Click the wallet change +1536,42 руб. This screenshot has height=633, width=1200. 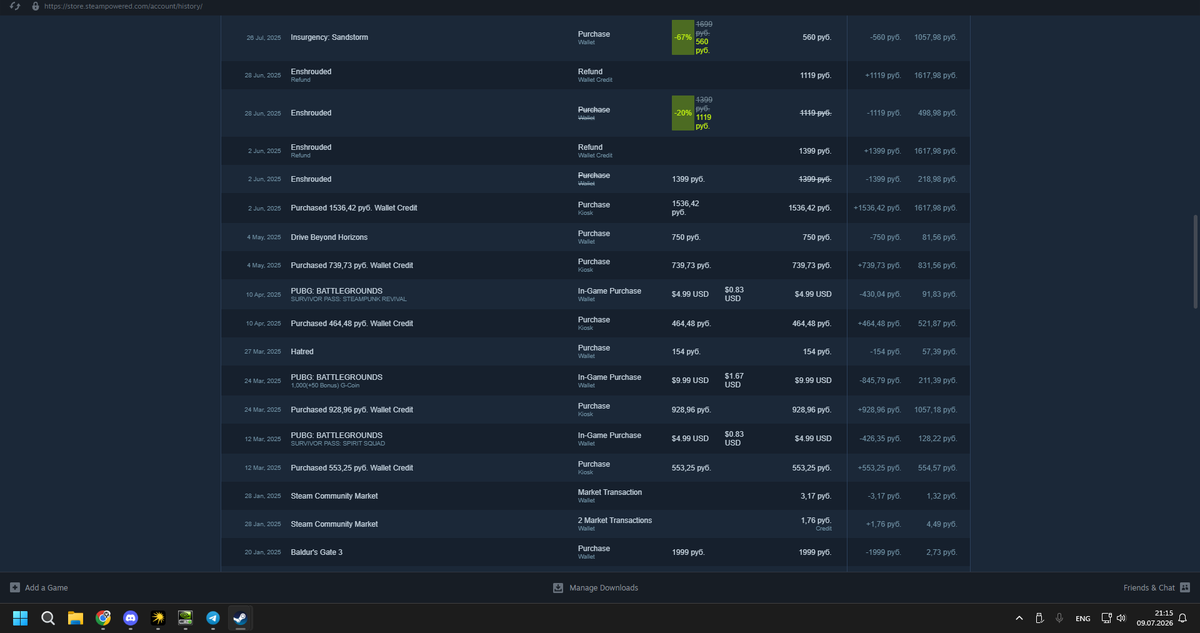tap(878, 208)
